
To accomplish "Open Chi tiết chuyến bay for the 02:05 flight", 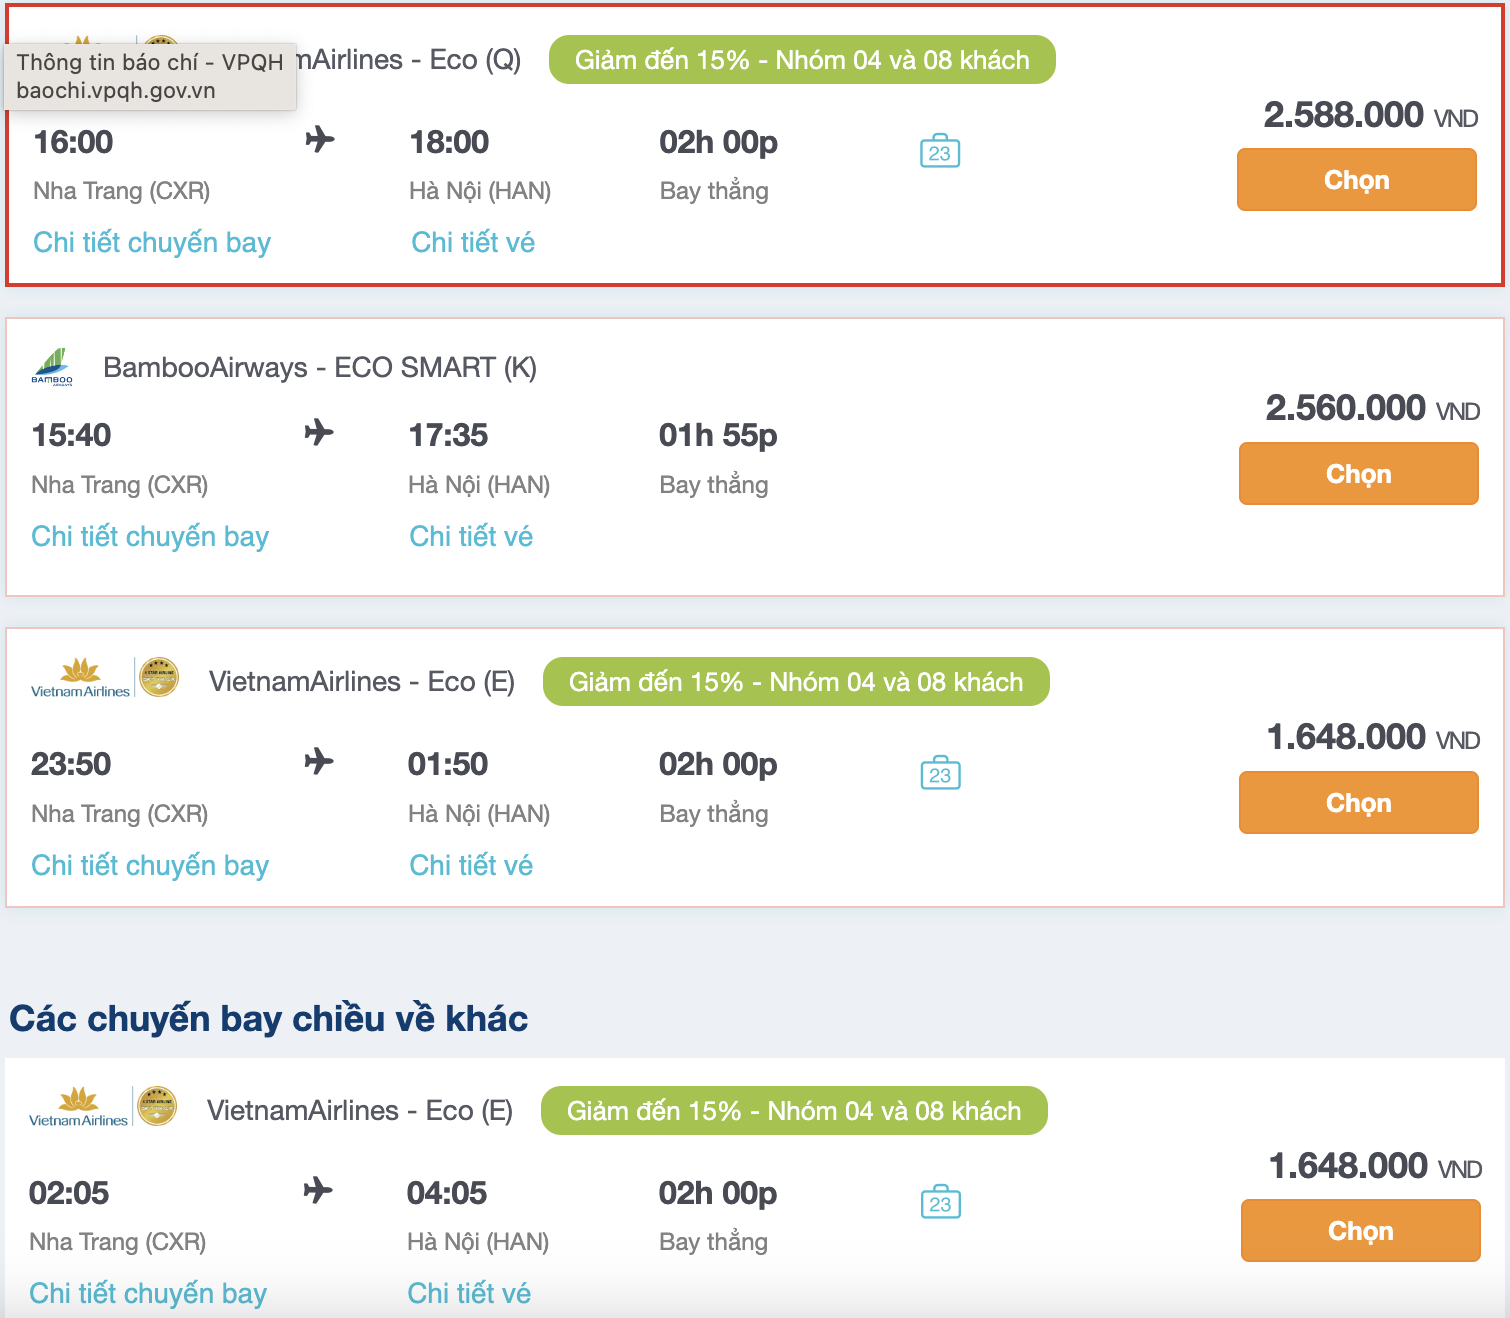I will (147, 1293).
